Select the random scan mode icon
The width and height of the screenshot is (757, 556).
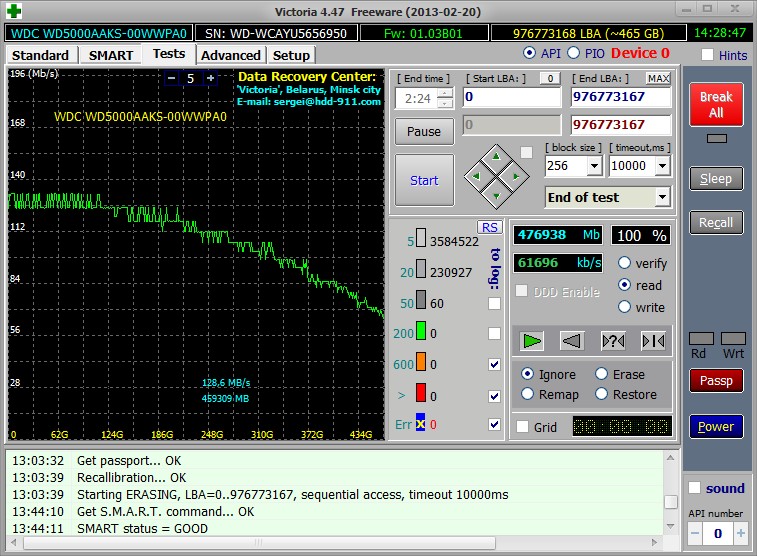tap(613, 341)
